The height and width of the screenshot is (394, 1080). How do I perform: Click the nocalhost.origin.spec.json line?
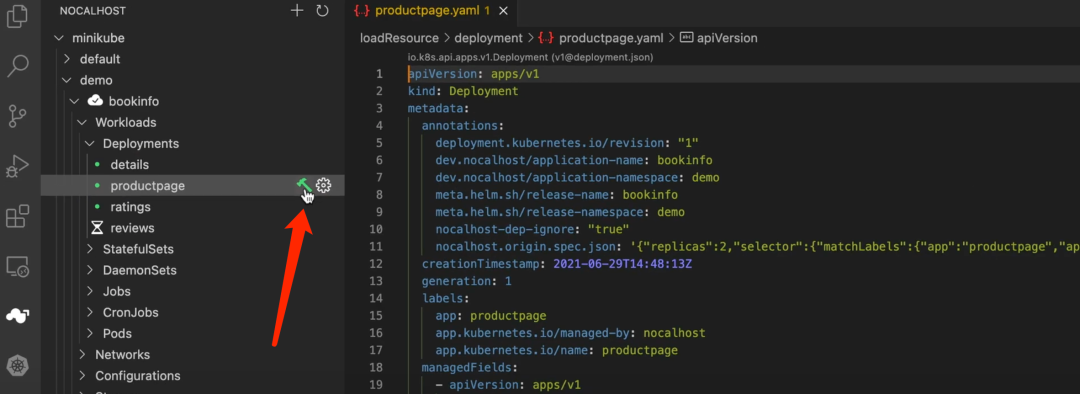[x=758, y=247]
